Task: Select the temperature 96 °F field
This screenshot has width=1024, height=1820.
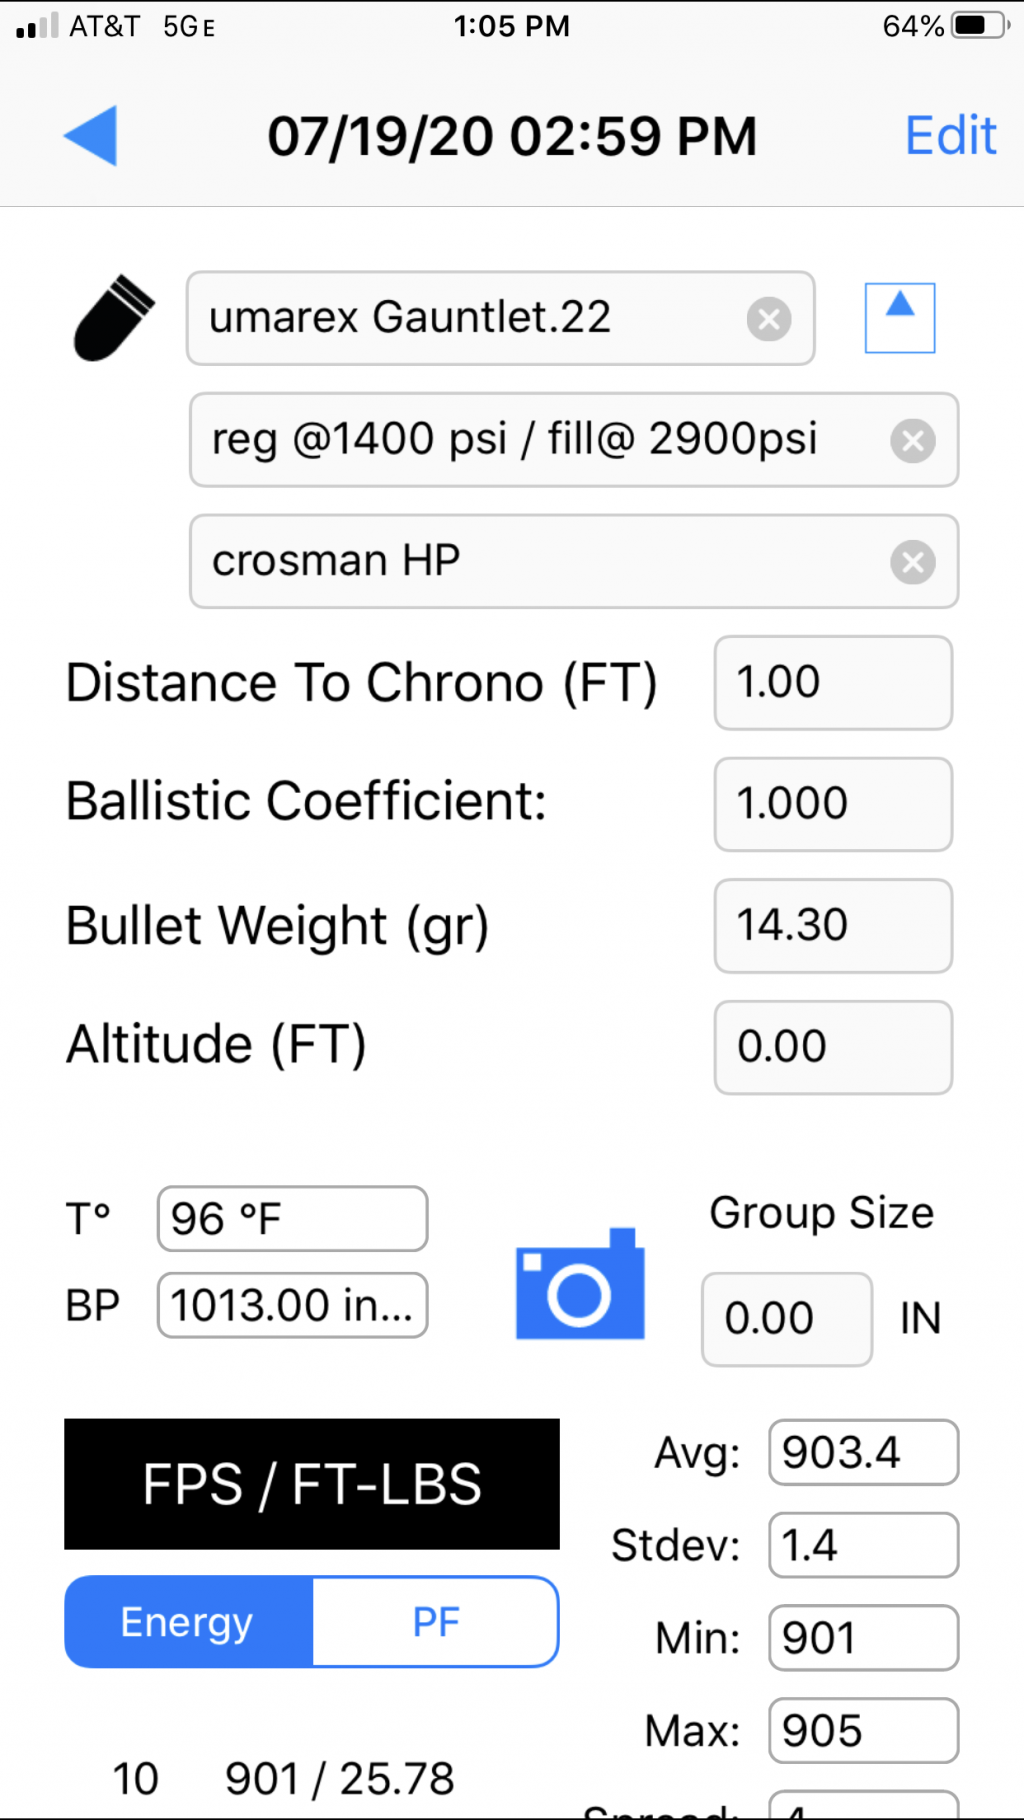Action: 292,1219
